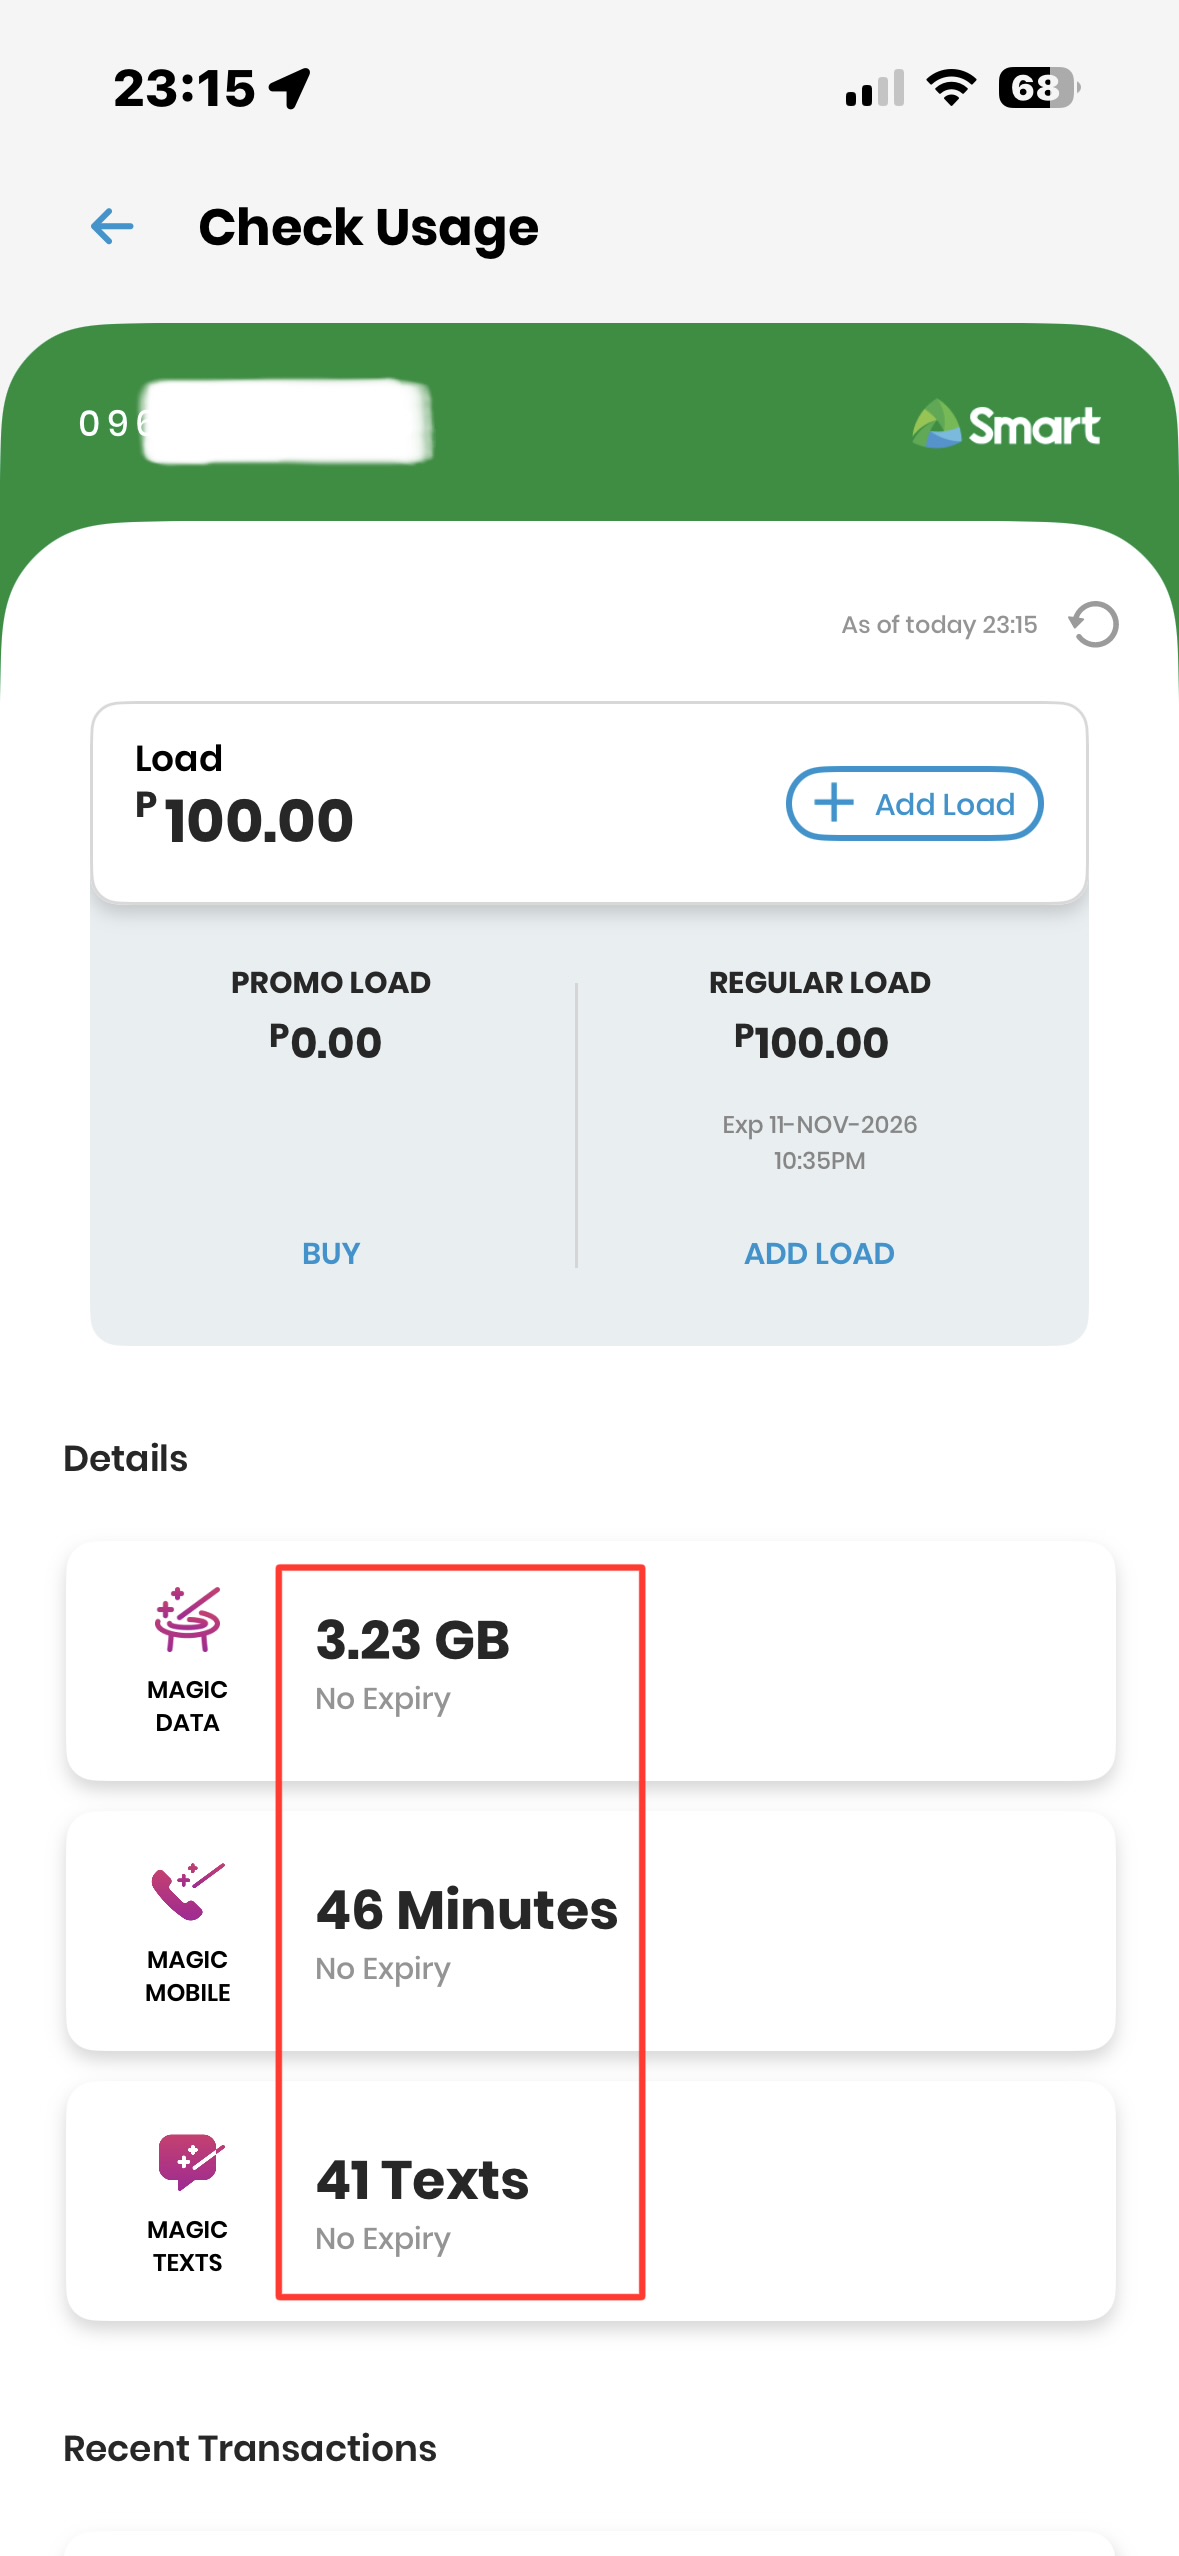Tap the Magic Texts message icon
Image resolution: width=1179 pixels, height=2556 pixels.
click(189, 2161)
